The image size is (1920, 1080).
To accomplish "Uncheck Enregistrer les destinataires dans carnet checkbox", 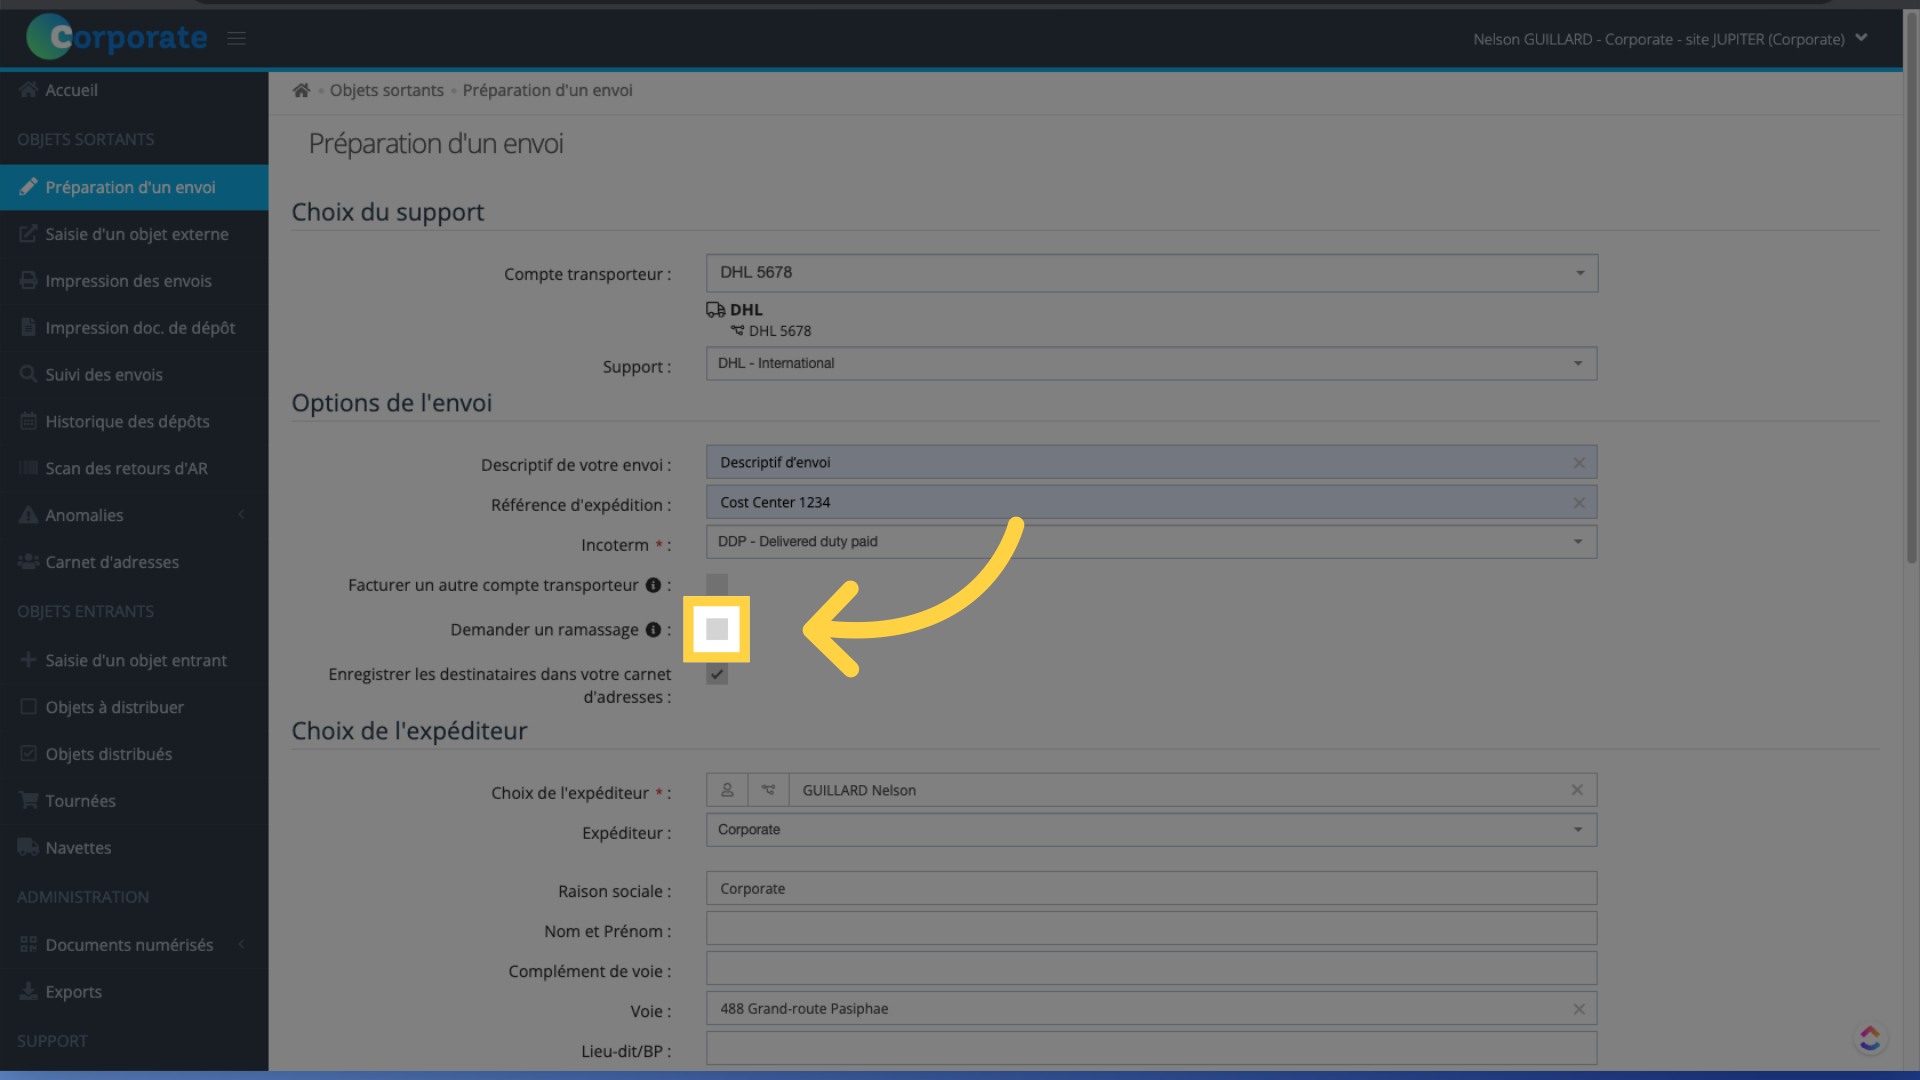I will click(x=717, y=674).
